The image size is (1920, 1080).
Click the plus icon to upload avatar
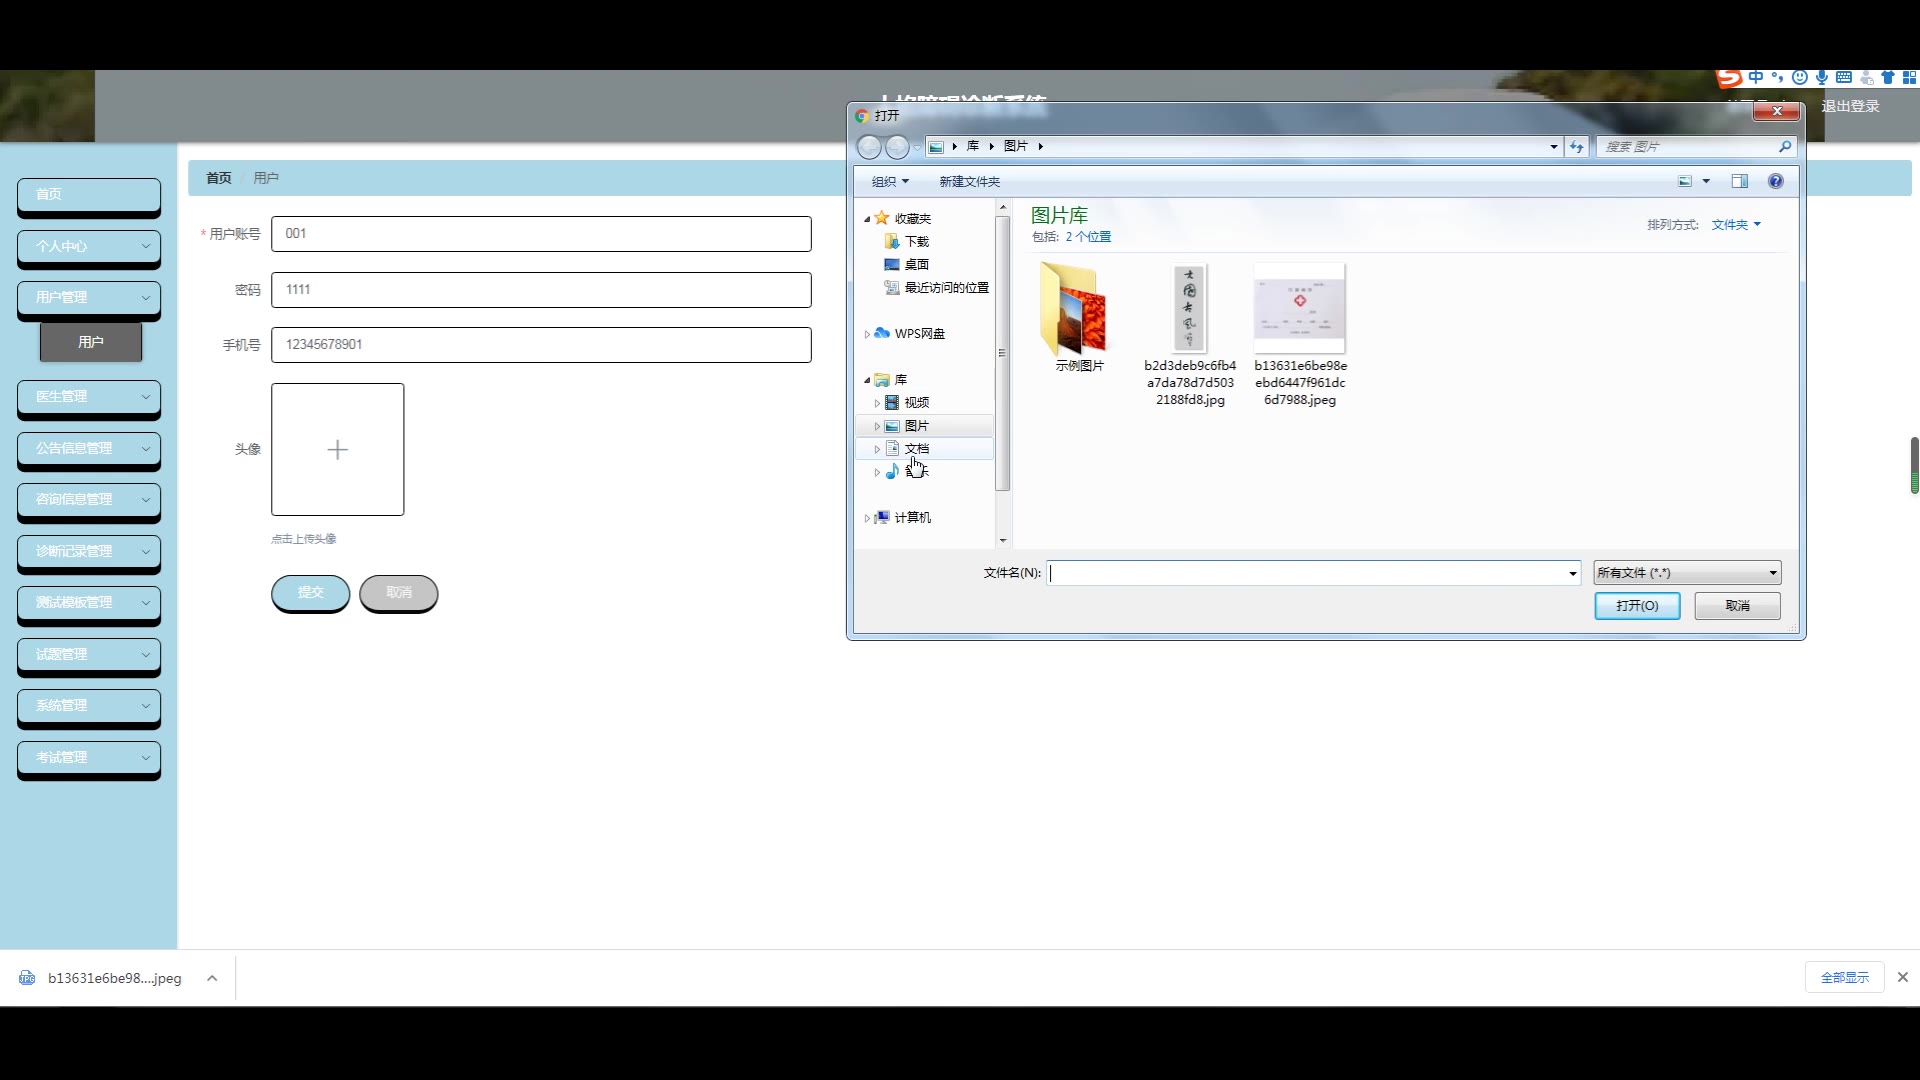(x=338, y=450)
